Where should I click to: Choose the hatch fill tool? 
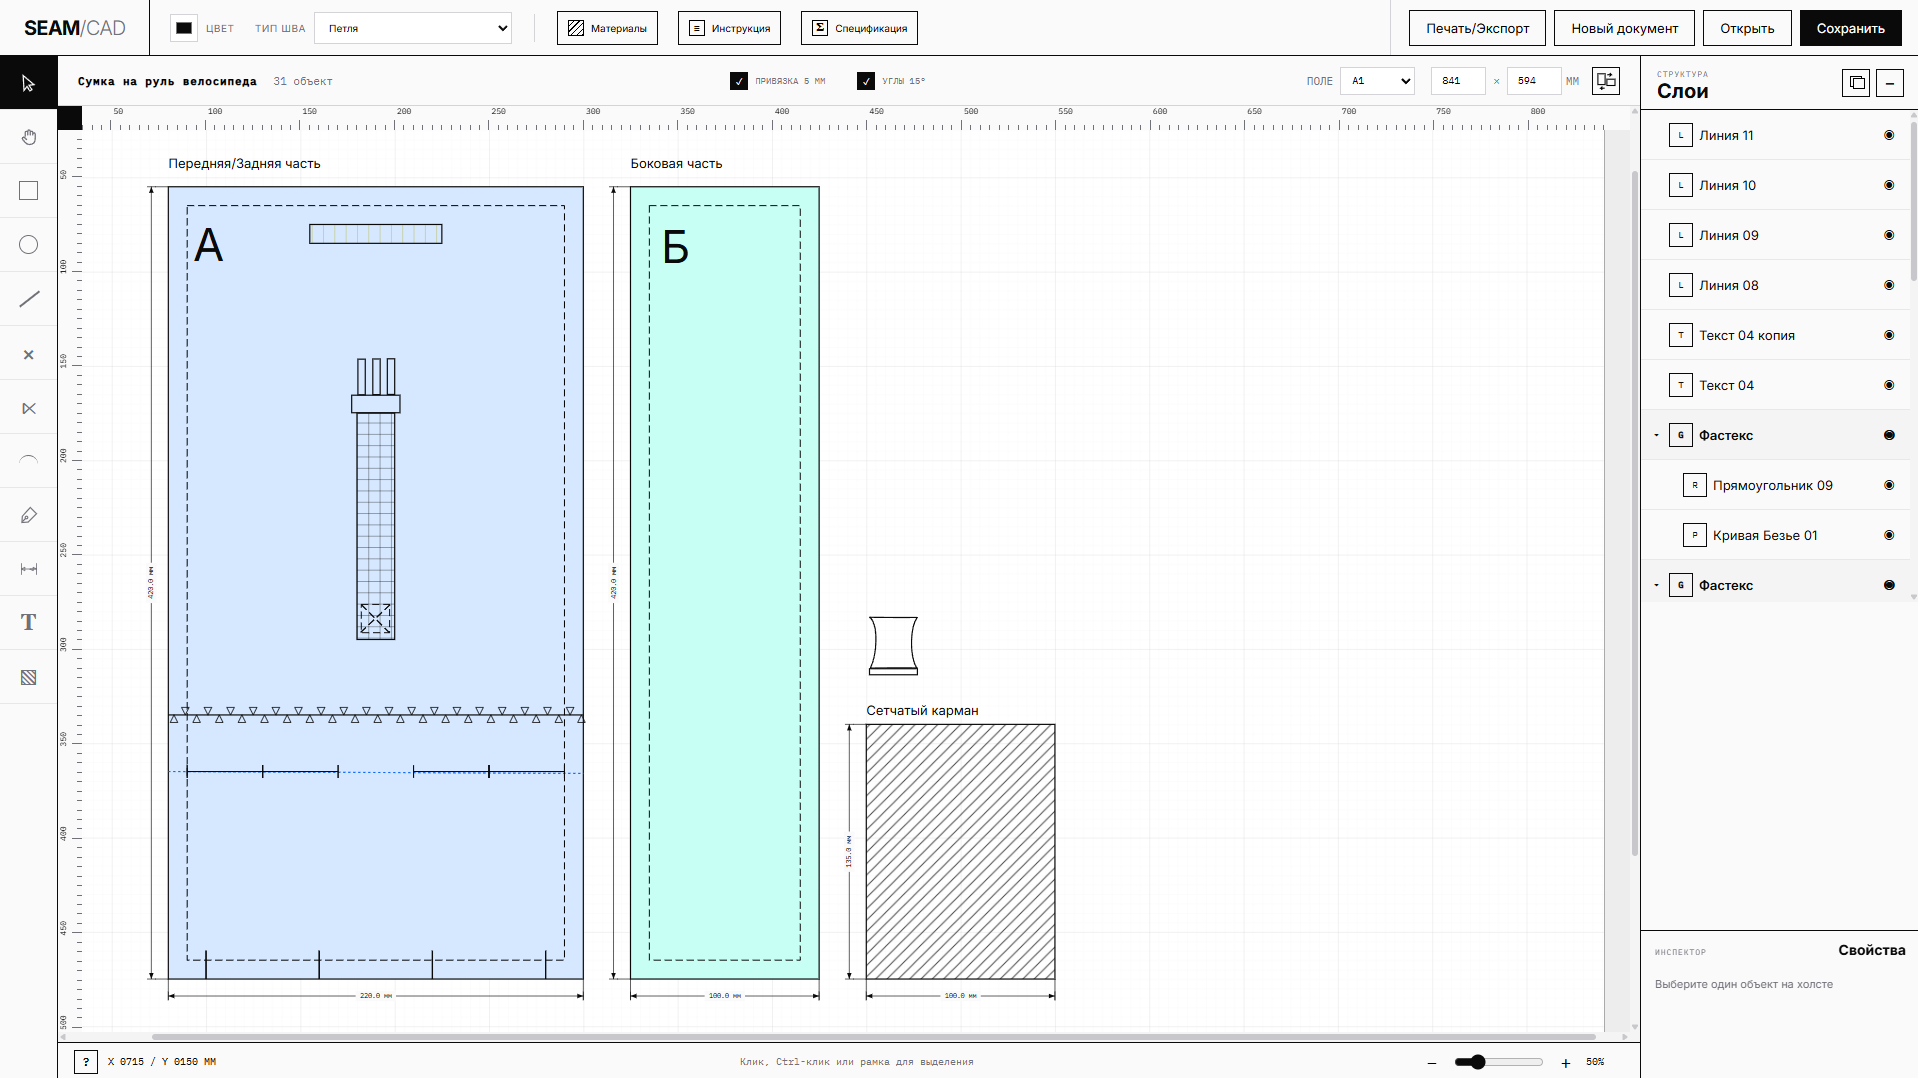pos(28,677)
